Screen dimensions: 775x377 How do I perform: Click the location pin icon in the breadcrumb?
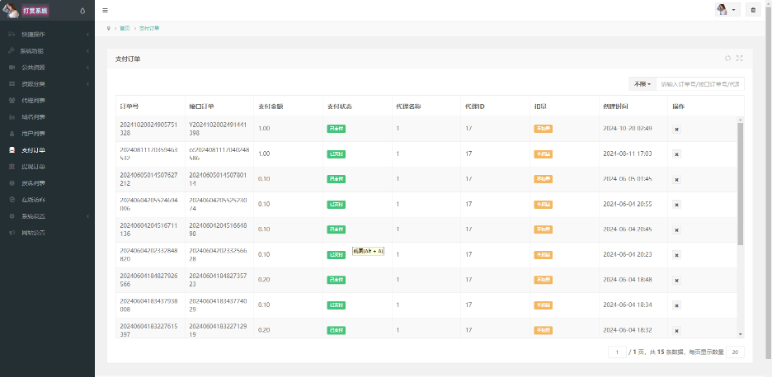tap(109, 28)
